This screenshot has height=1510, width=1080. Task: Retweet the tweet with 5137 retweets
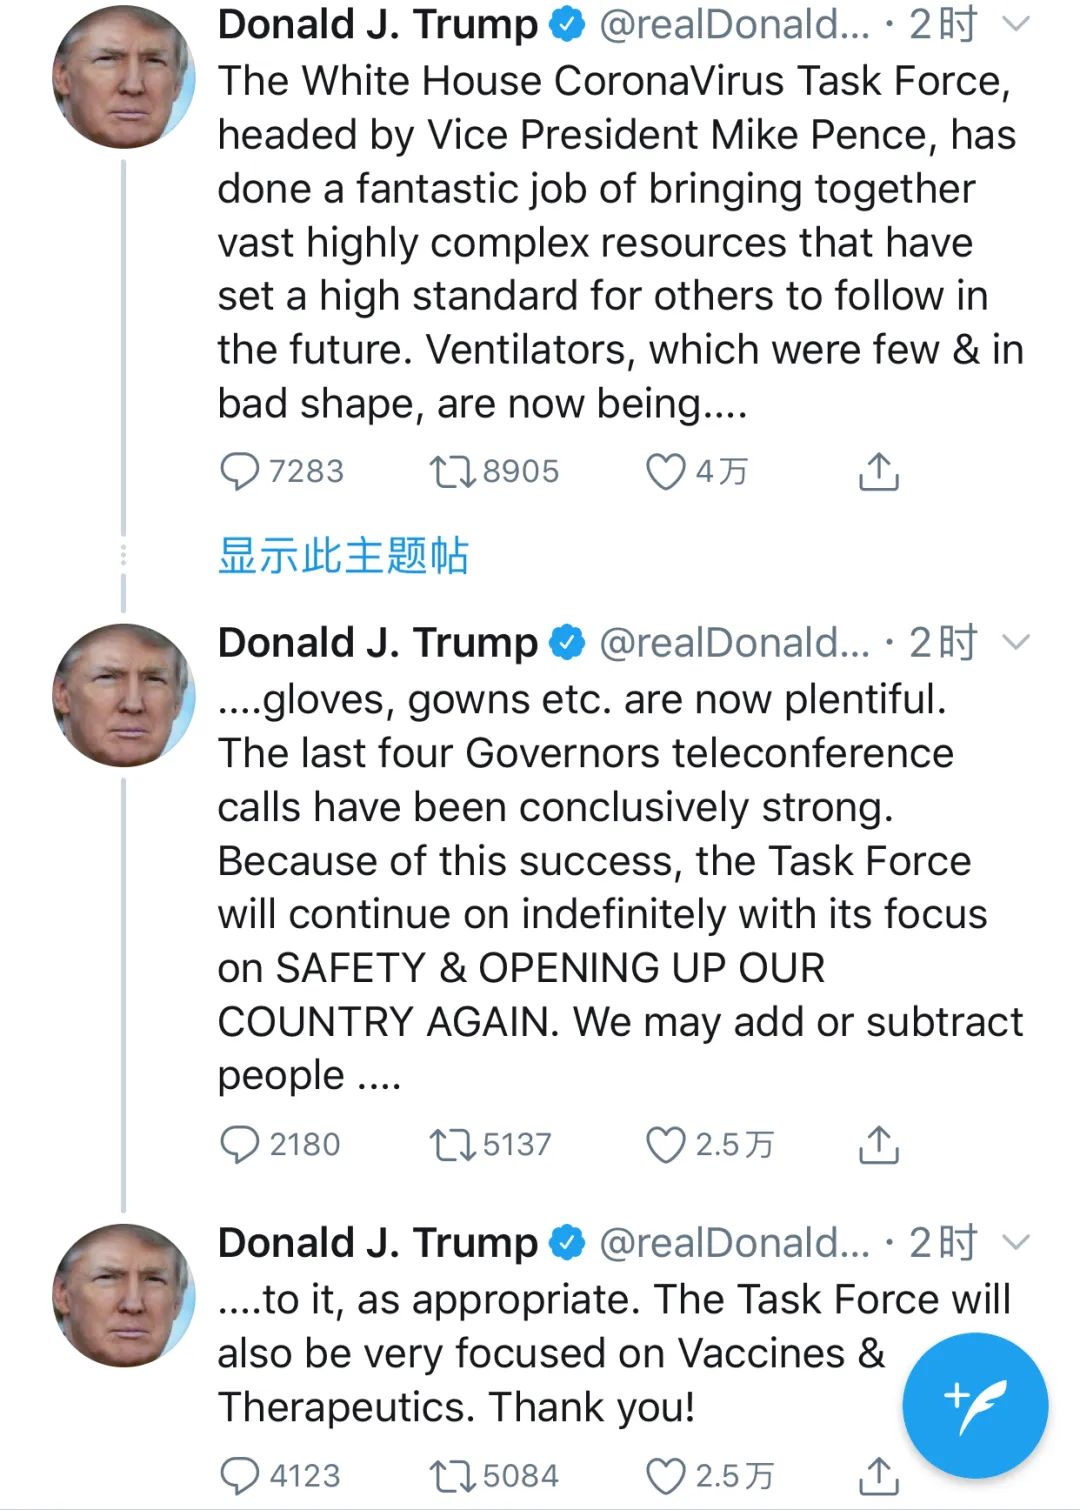452,1144
